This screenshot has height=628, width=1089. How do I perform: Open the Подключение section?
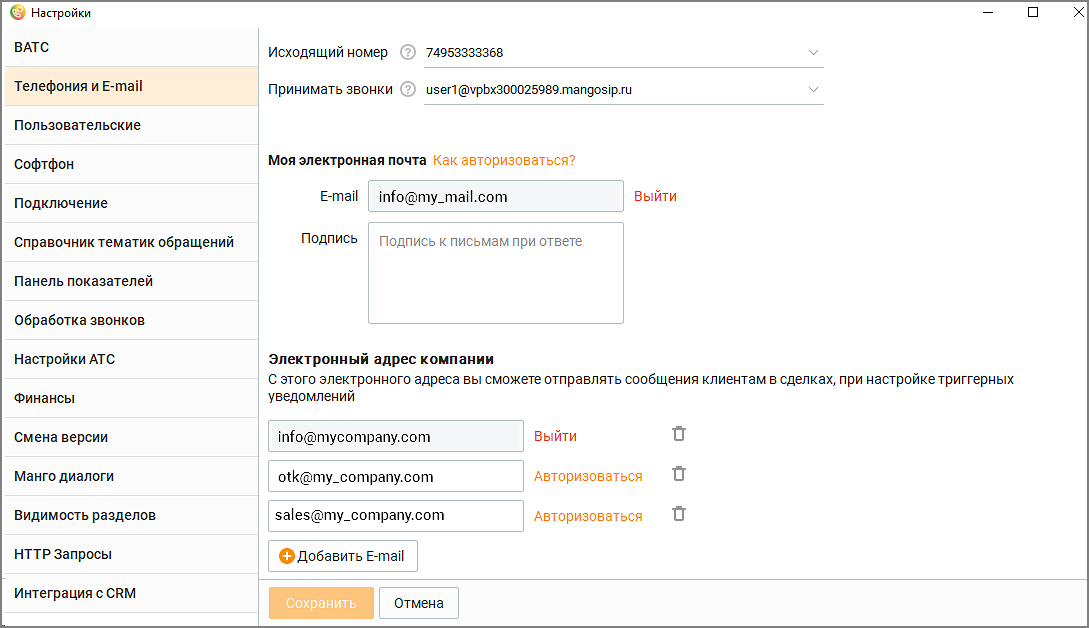[131, 203]
